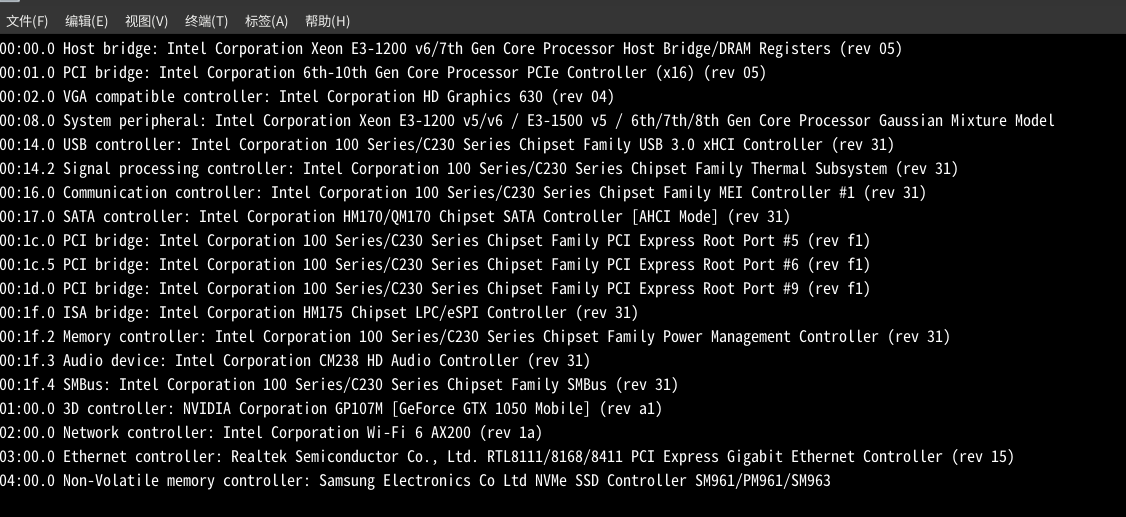The width and height of the screenshot is (1126, 517).
Task: Click the ISA bridge HM175 line
Action: (318, 313)
